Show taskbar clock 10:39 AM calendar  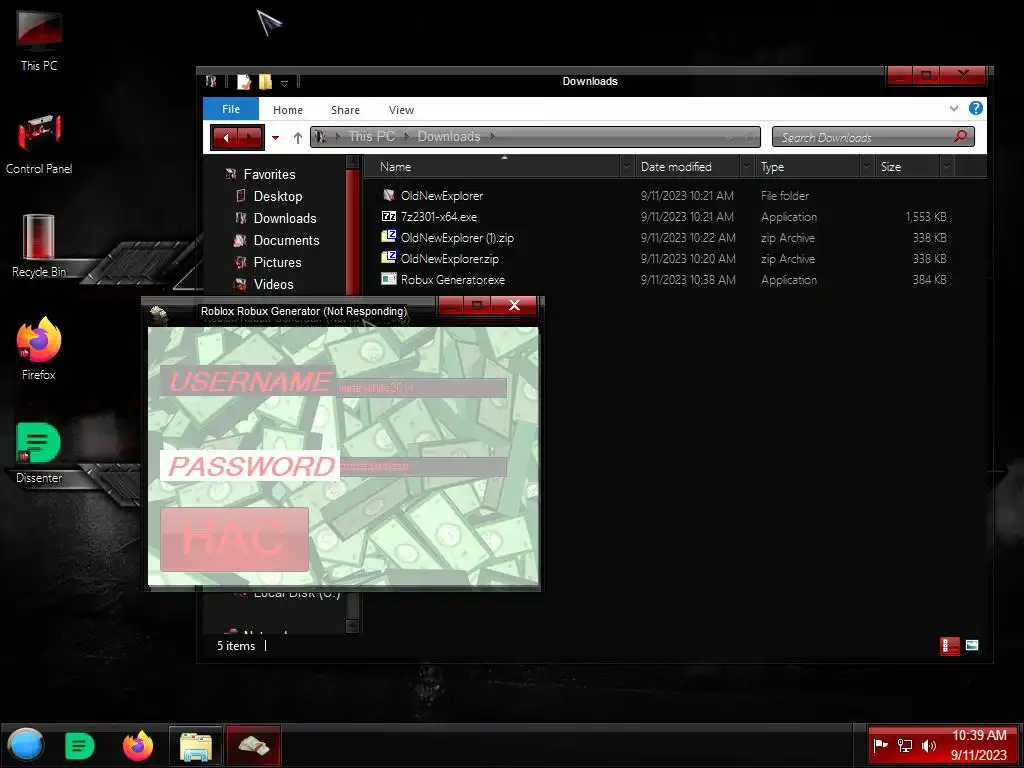pyautogui.click(x=979, y=745)
